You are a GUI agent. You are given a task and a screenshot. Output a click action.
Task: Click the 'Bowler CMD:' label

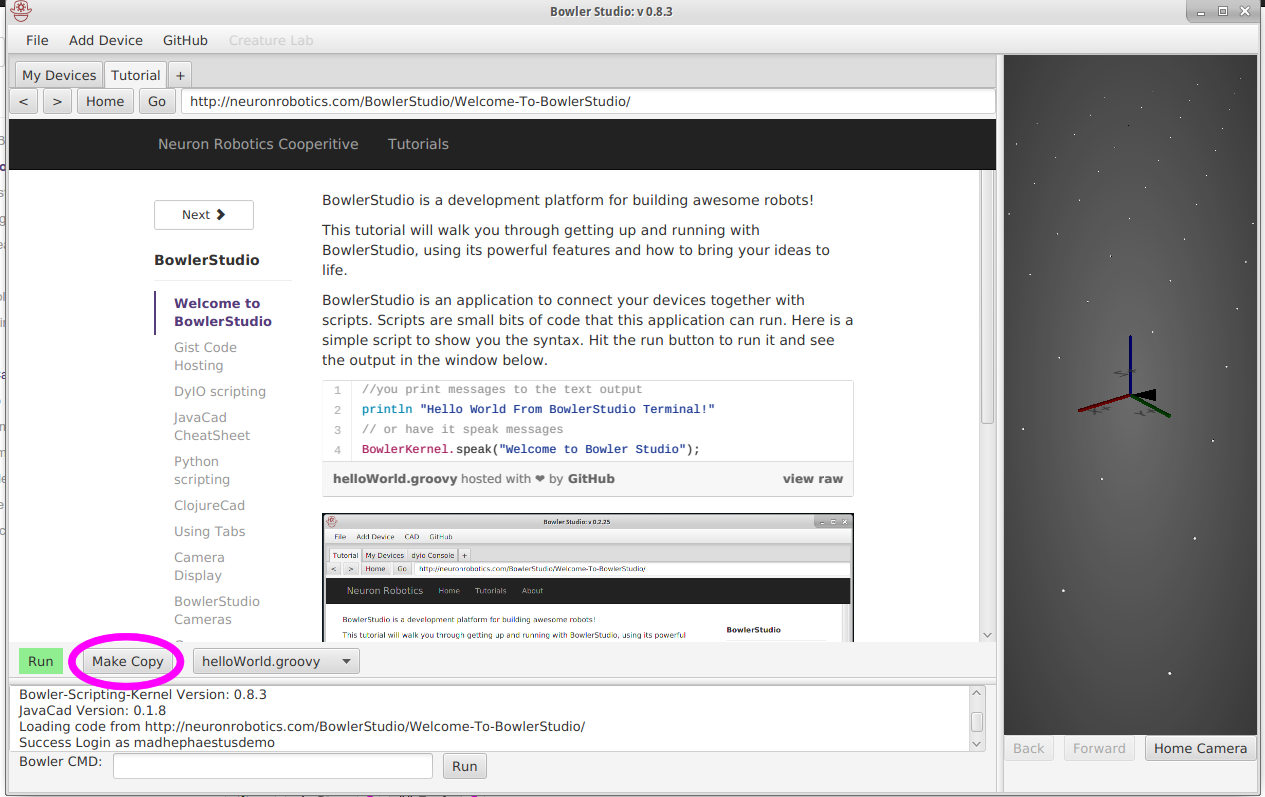click(60, 762)
